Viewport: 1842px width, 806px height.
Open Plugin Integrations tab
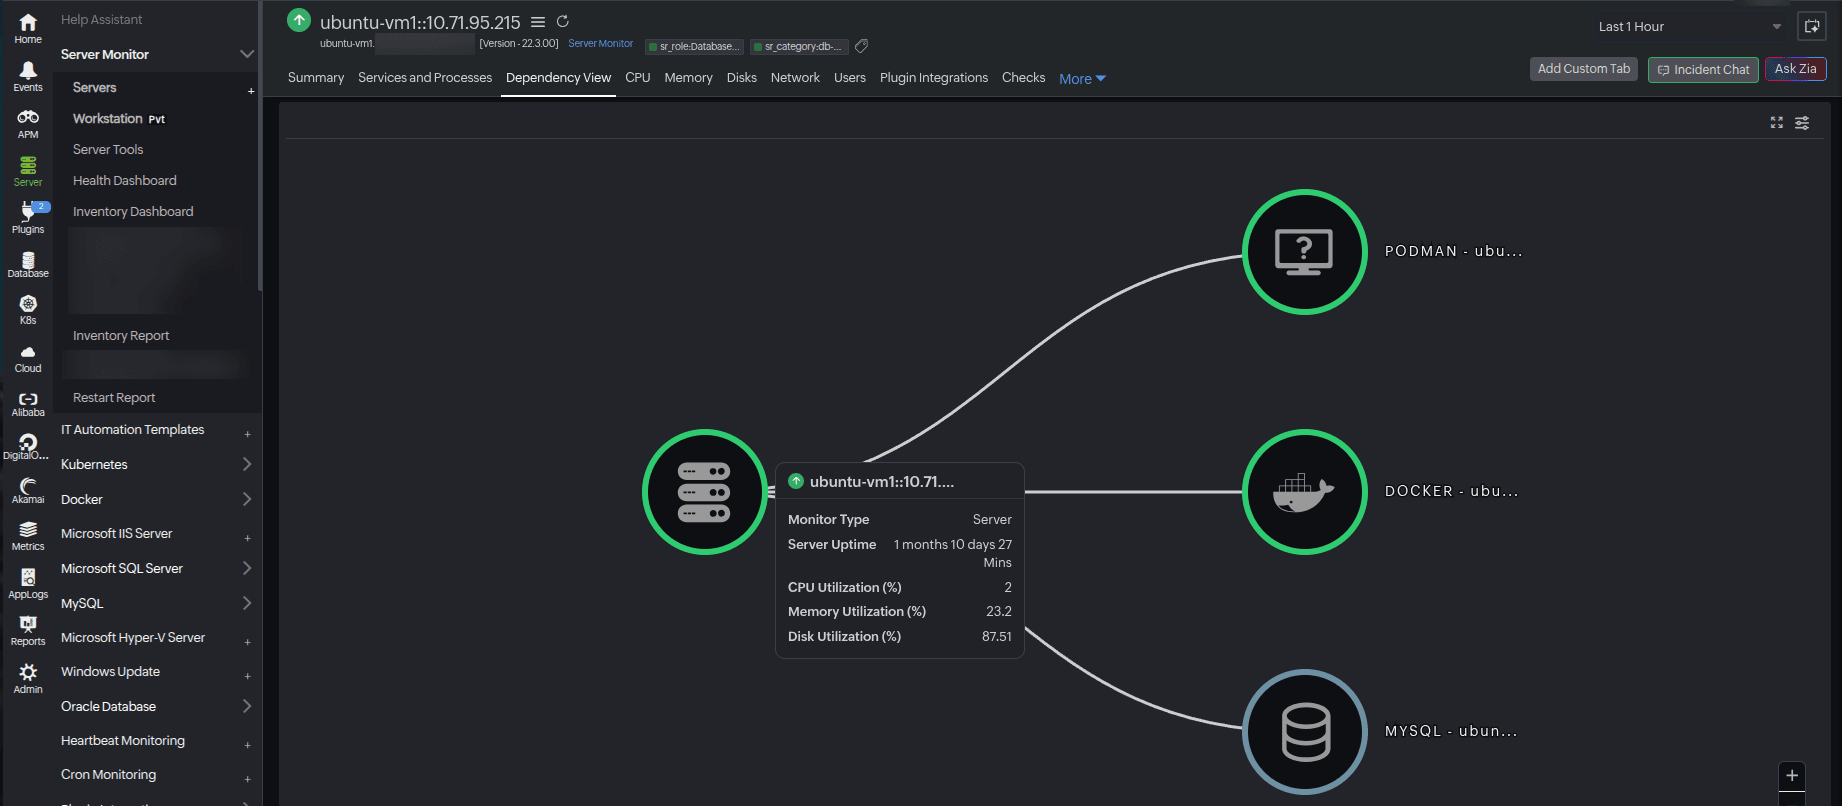(934, 78)
